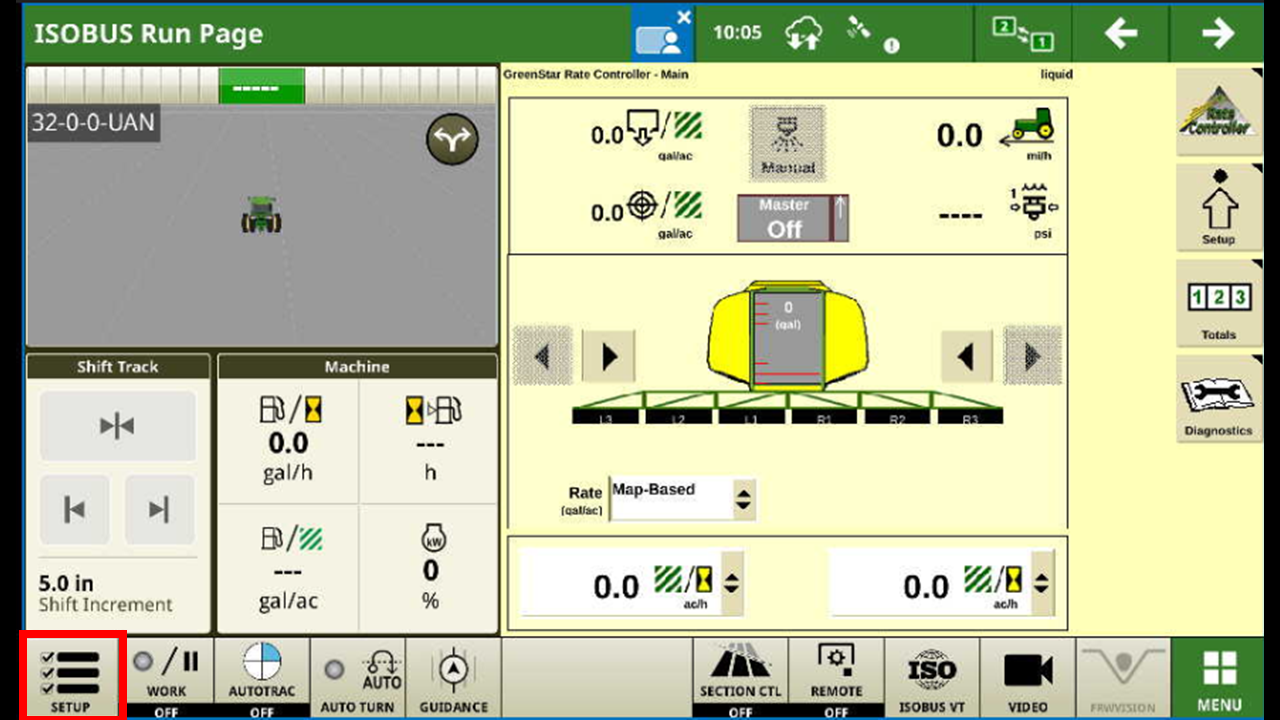Click the greyed left boom arrow pointing left

(x=543, y=356)
